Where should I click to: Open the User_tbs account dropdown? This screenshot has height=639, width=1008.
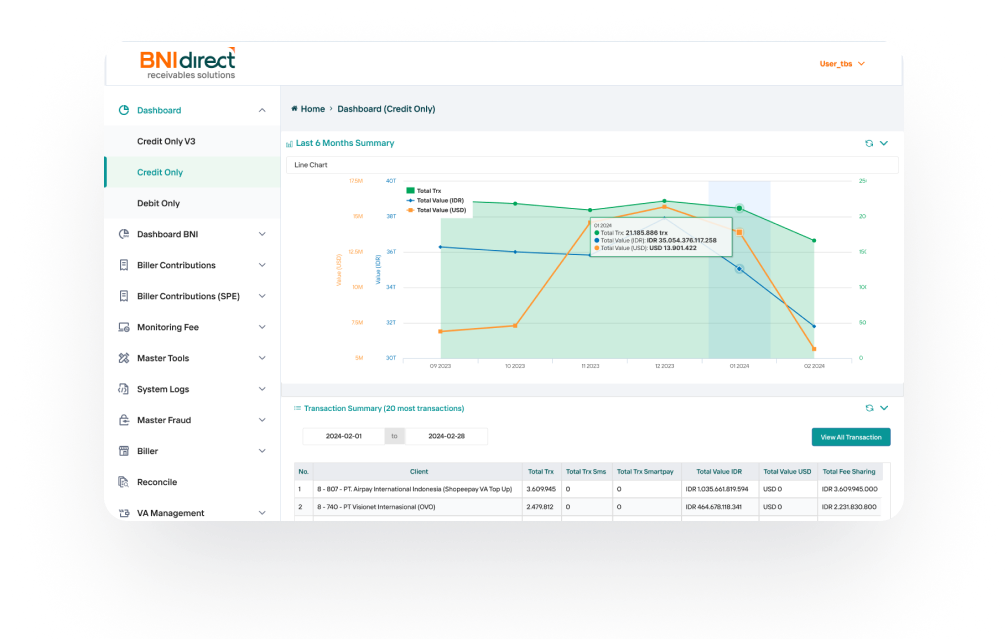click(x=842, y=64)
